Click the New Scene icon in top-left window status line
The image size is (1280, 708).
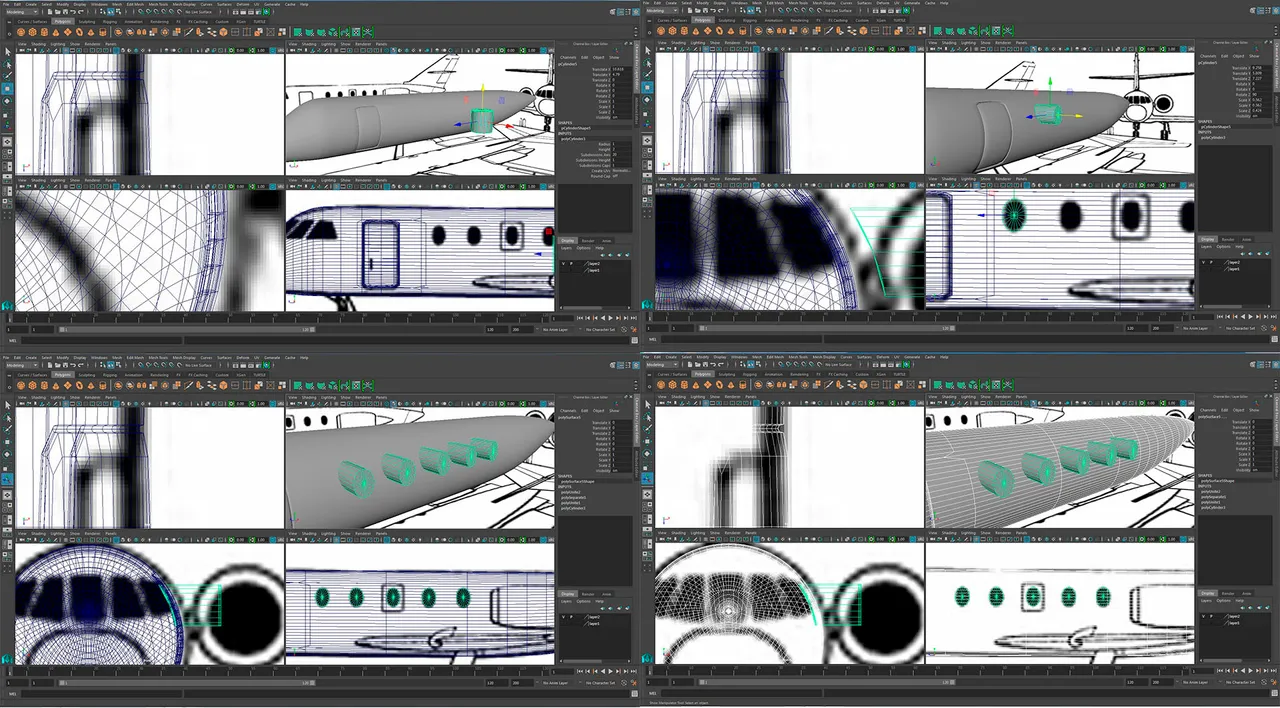tap(50, 12)
